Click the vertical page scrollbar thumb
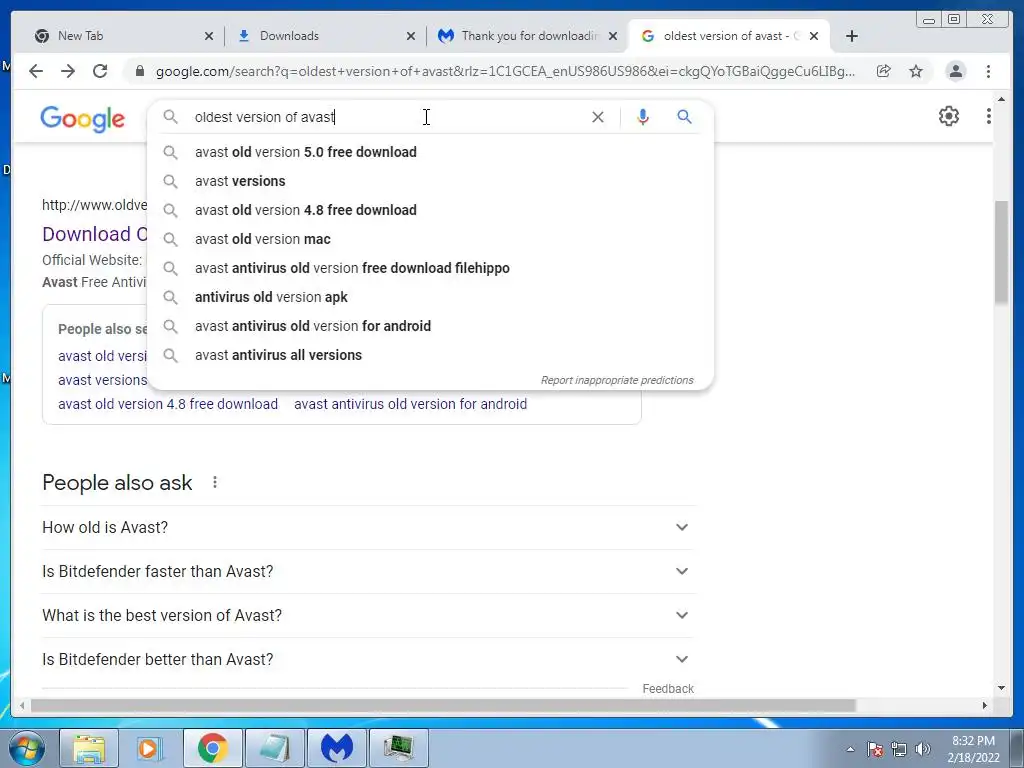The image size is (1024, 768). click(1001, 252)
